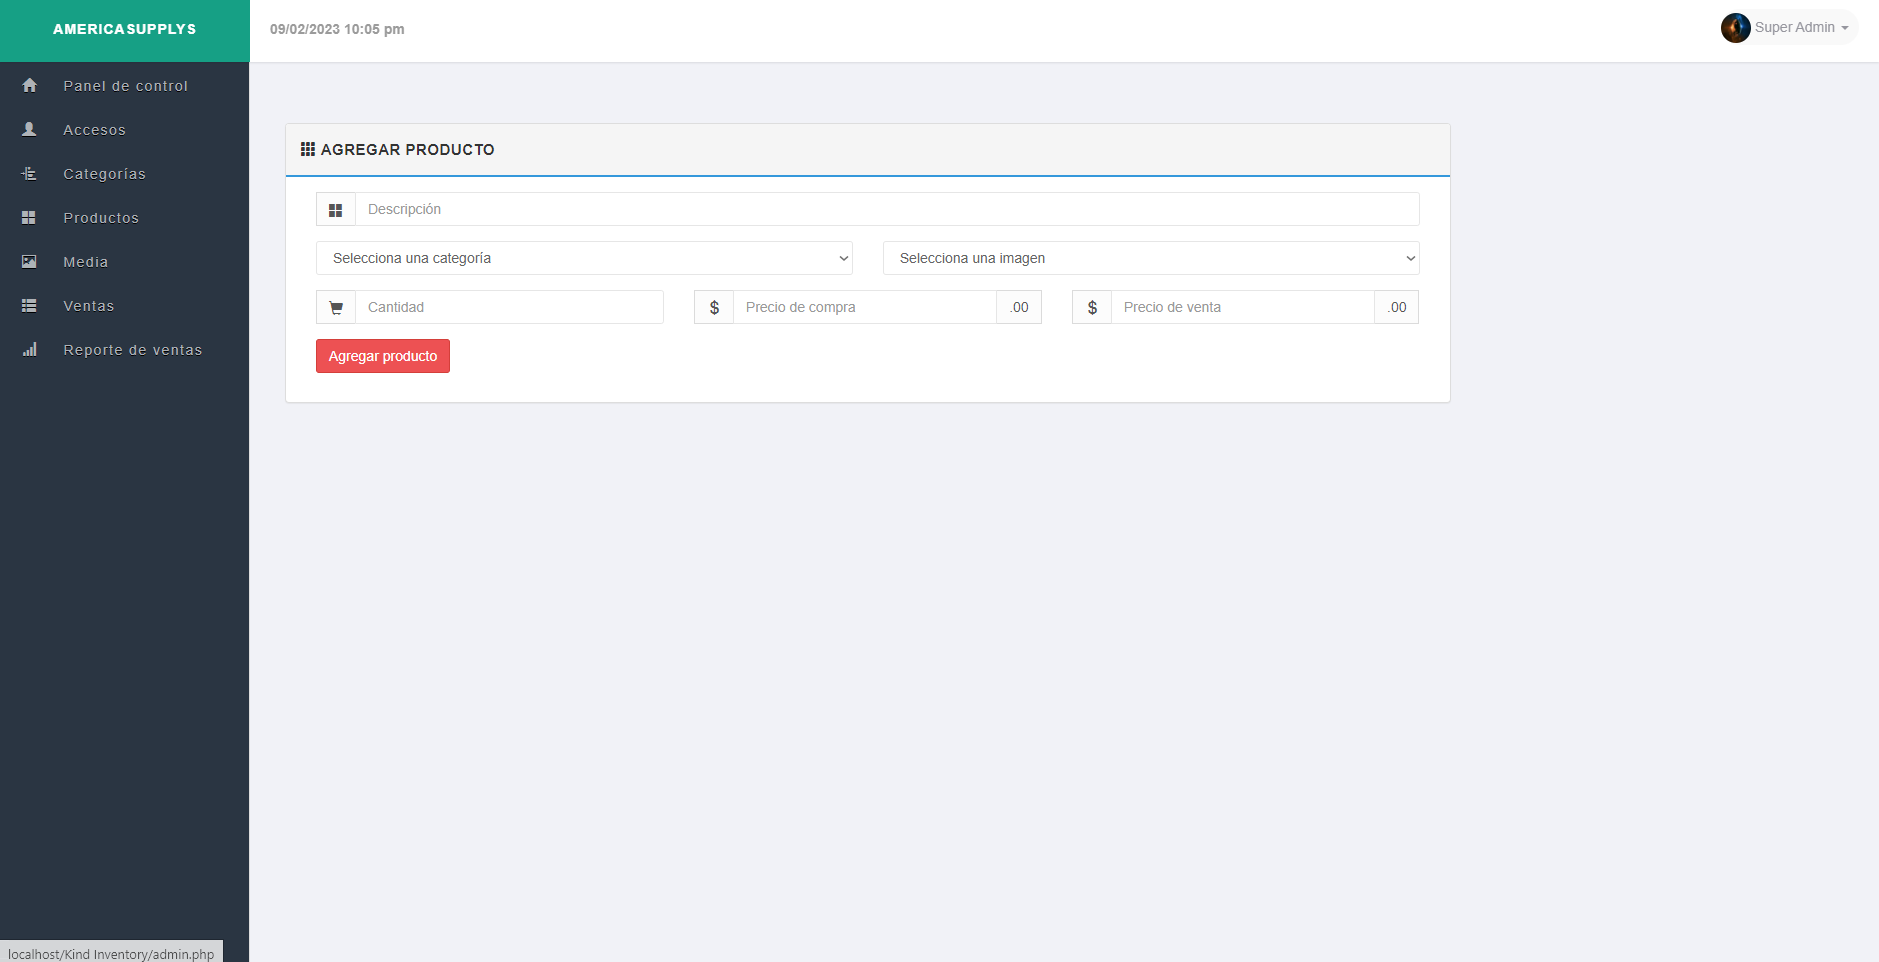Click the AMERICASUPPLYS brand link
The width and height of the screenshot is (1879, 962).
(125, 29)
